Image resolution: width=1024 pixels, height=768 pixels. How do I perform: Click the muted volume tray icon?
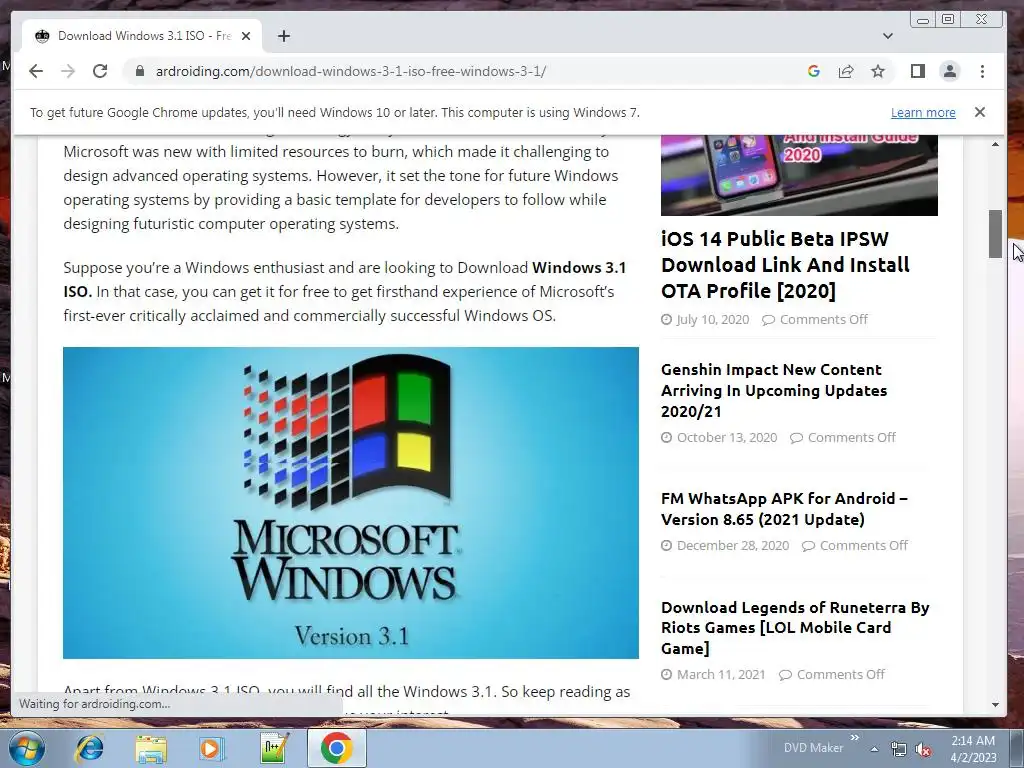point(923,749)
